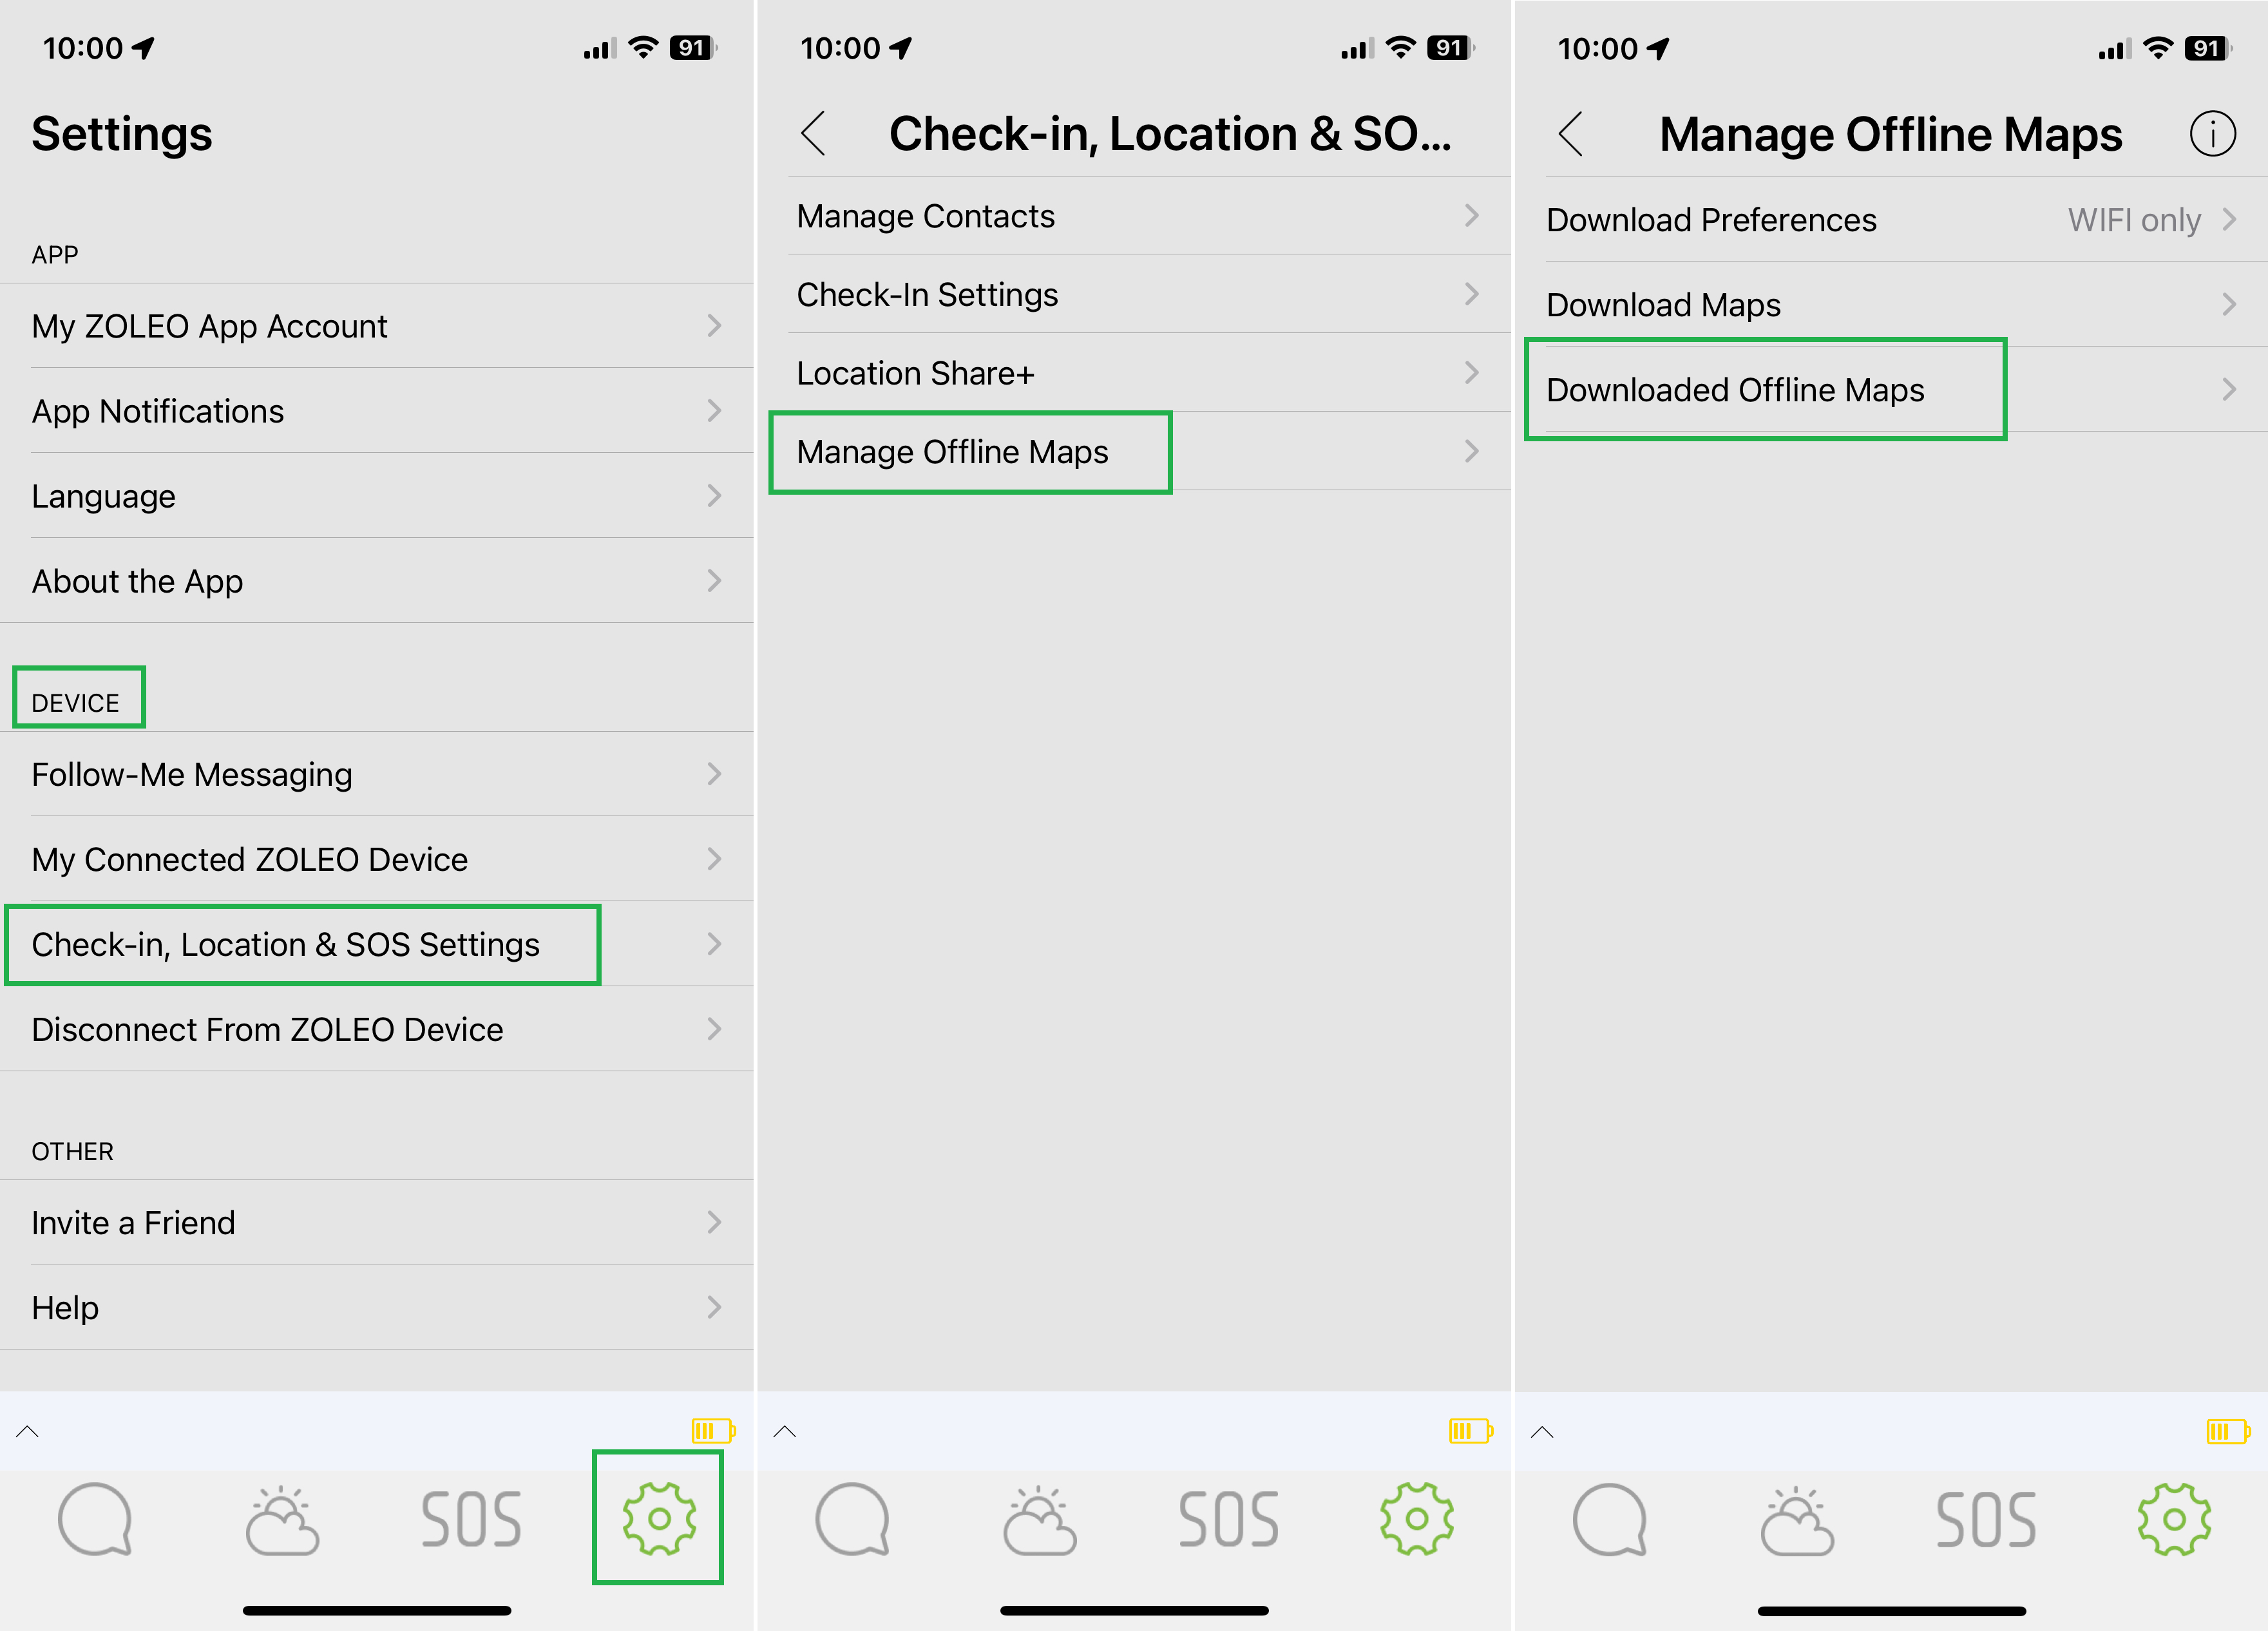The height and width of the screenshot is (1631, 2268).
Task: Open App Notifications settings
Action: 377,411
